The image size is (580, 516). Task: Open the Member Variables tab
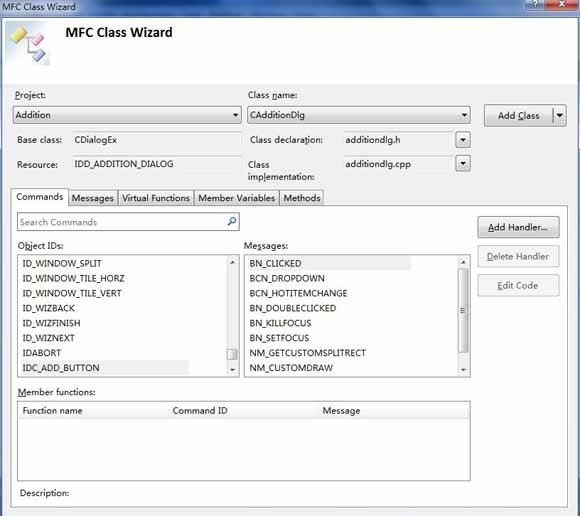pos(237,198)
